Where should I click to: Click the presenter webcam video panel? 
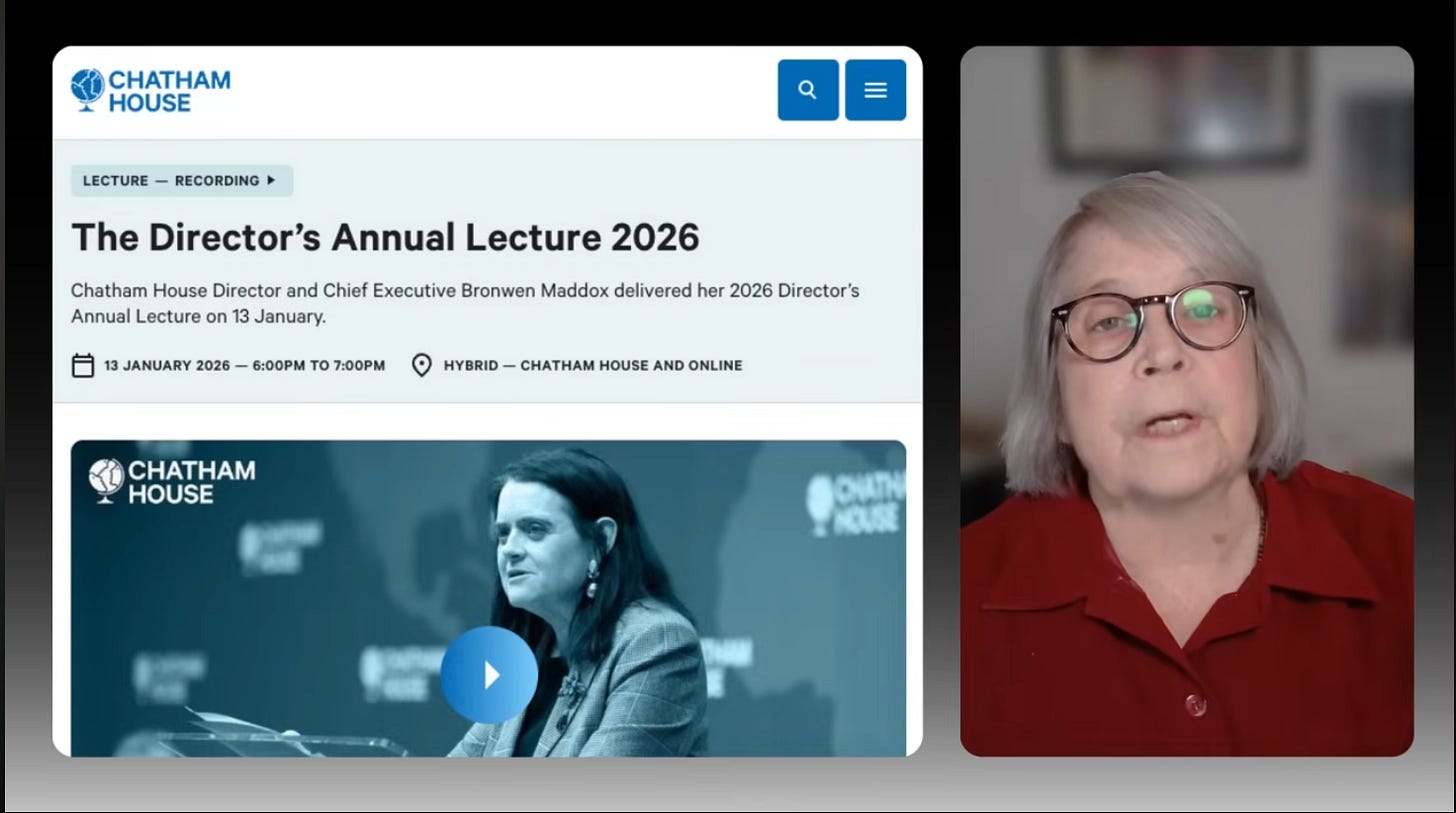[x=1187, y=401]
